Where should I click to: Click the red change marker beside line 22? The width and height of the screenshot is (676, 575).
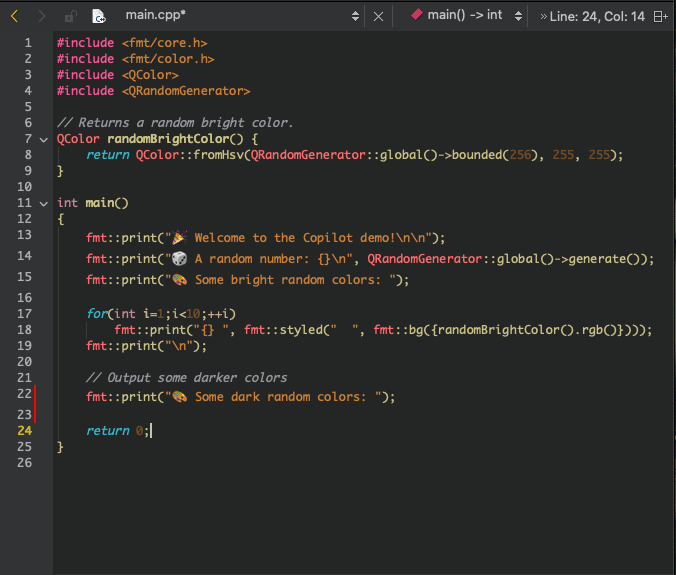point(35,397)
